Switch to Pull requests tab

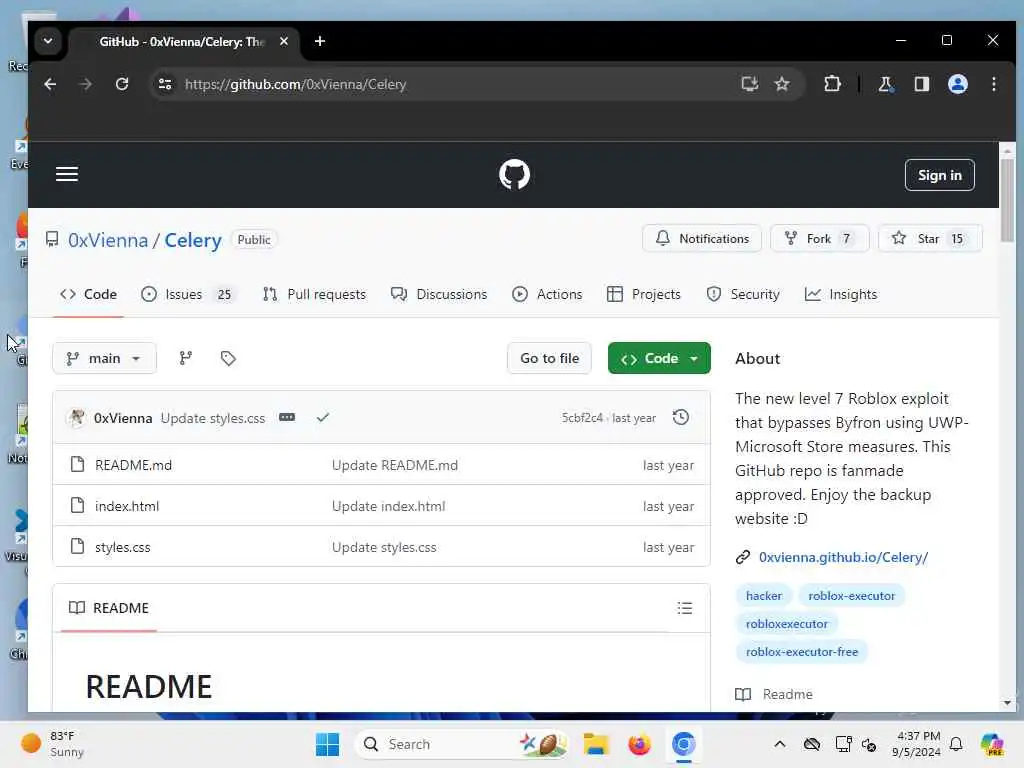tap(314, 295)
